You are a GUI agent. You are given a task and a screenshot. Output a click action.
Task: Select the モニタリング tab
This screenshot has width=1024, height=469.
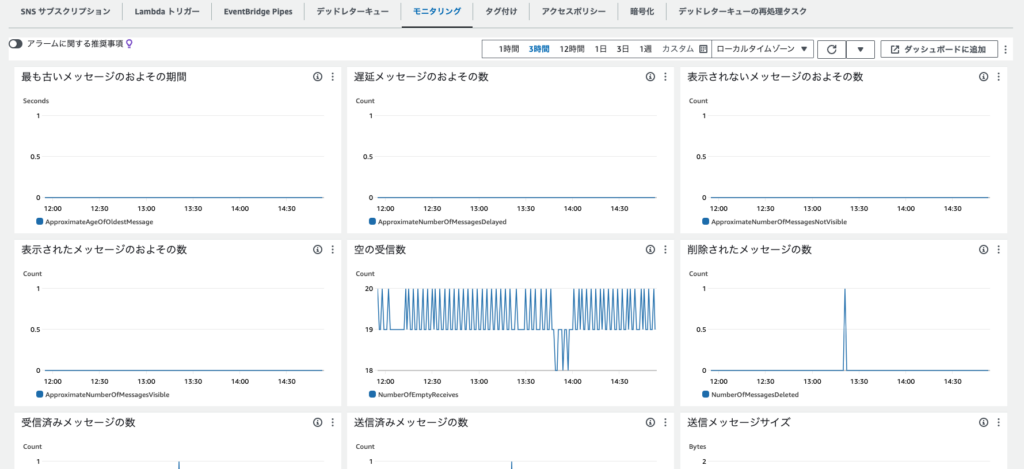tap(437, 12)
